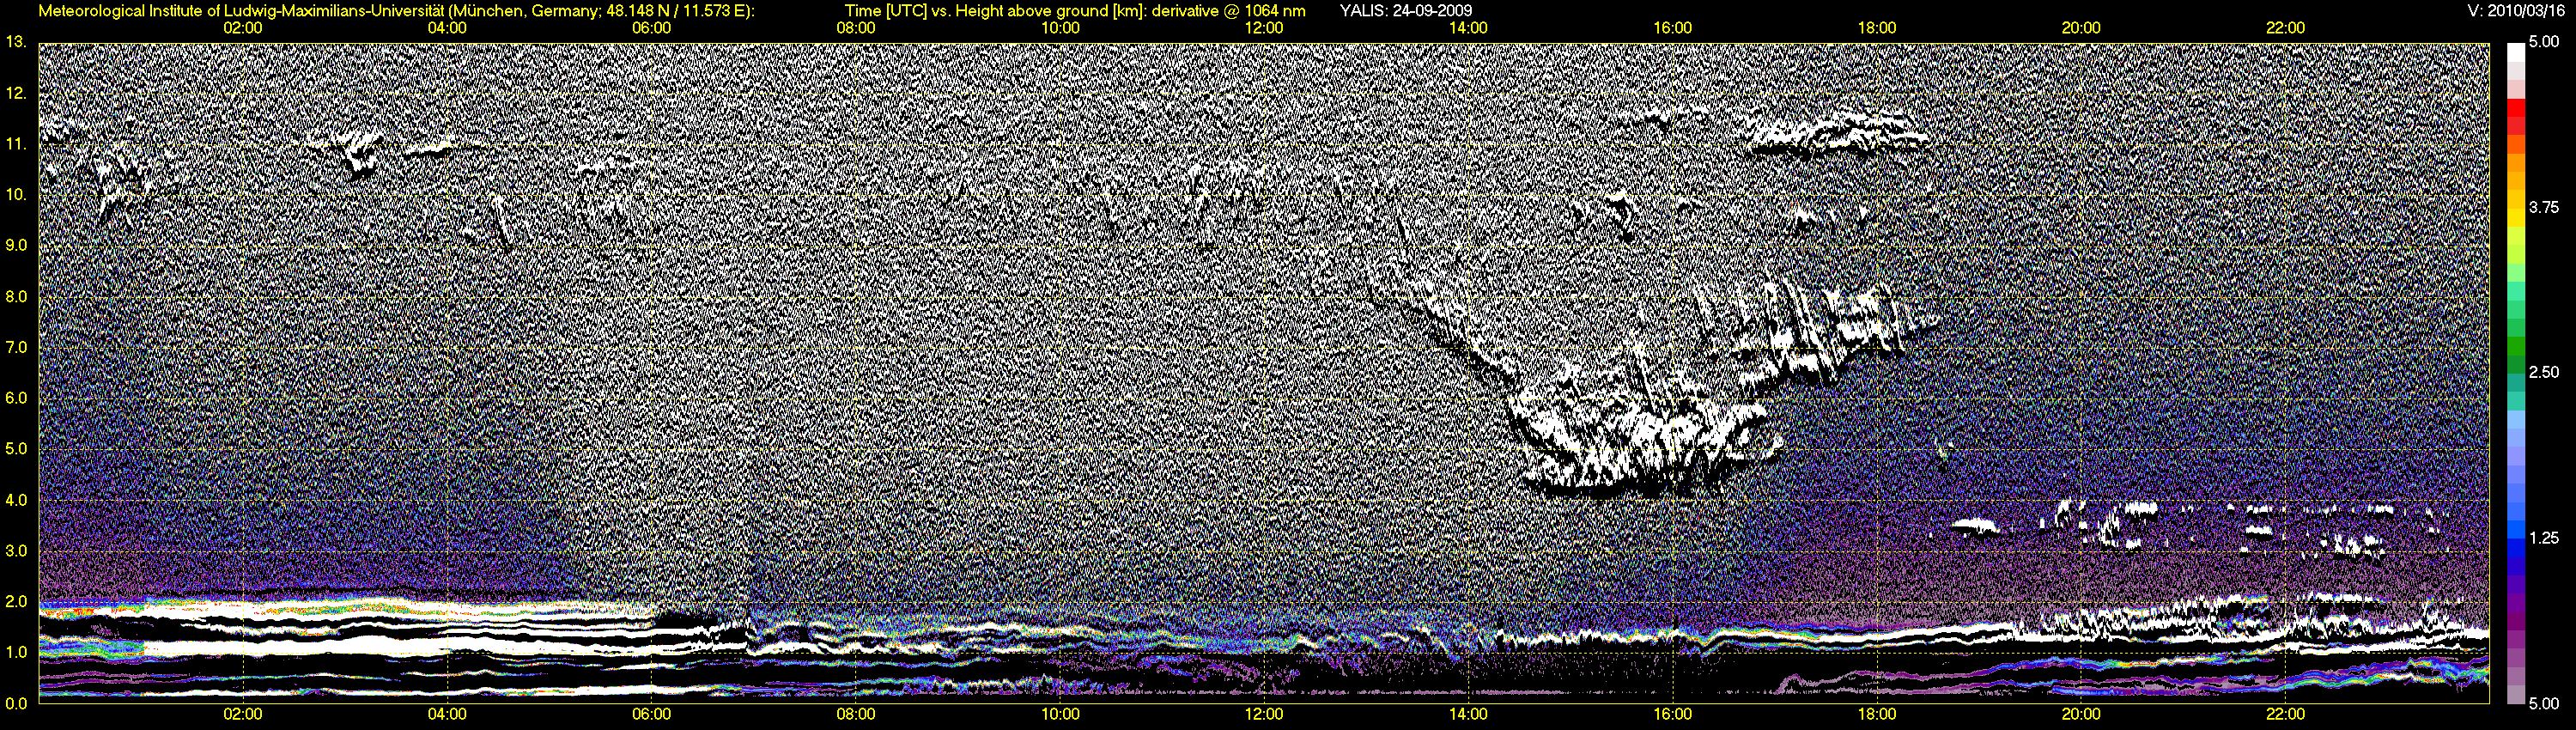This screenshot has height=730, width=2576.
Task: Click the 7.0 height axis label
Action: 16,347
